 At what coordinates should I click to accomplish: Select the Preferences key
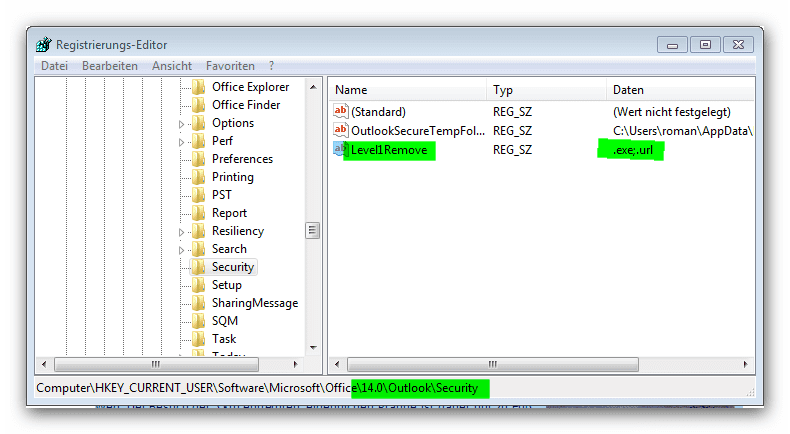pos(242,159)
